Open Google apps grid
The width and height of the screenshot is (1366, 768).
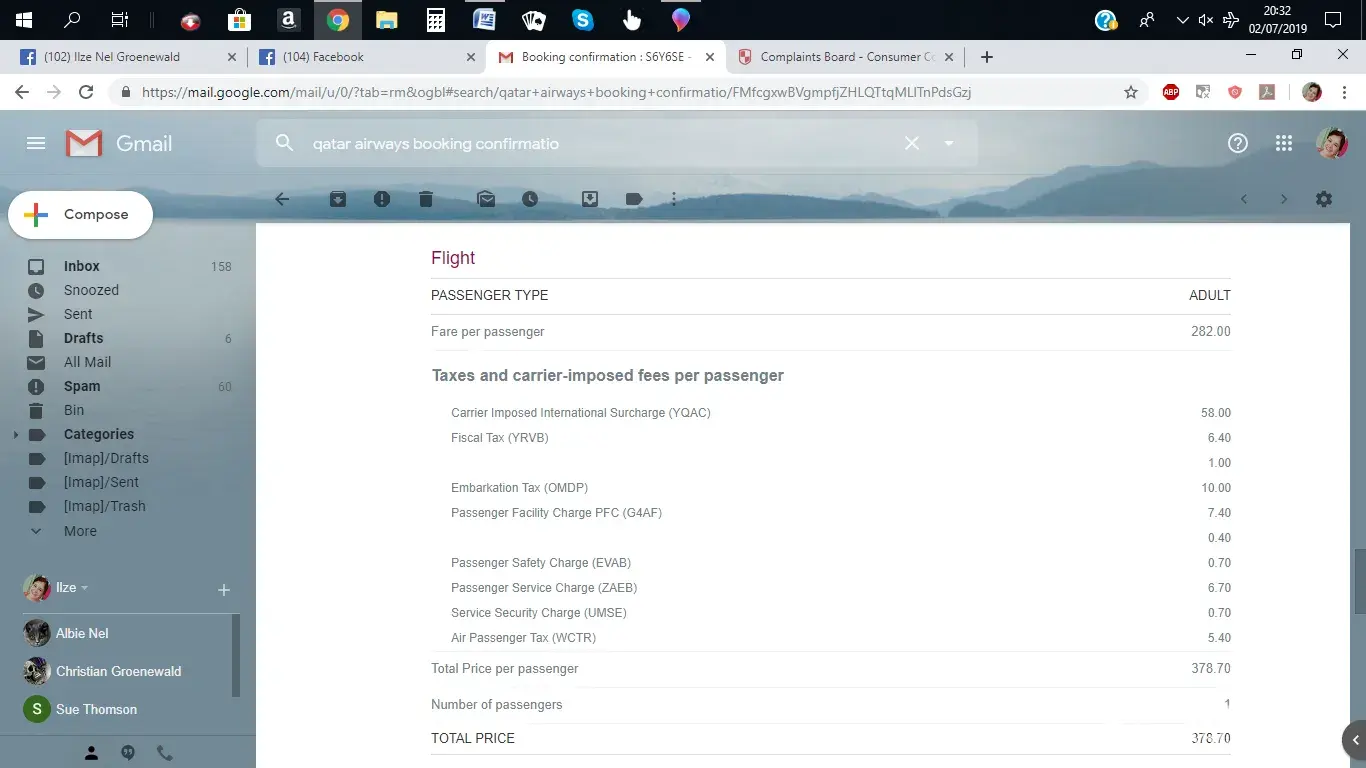pyautogui.click(x=1284, y=144)
